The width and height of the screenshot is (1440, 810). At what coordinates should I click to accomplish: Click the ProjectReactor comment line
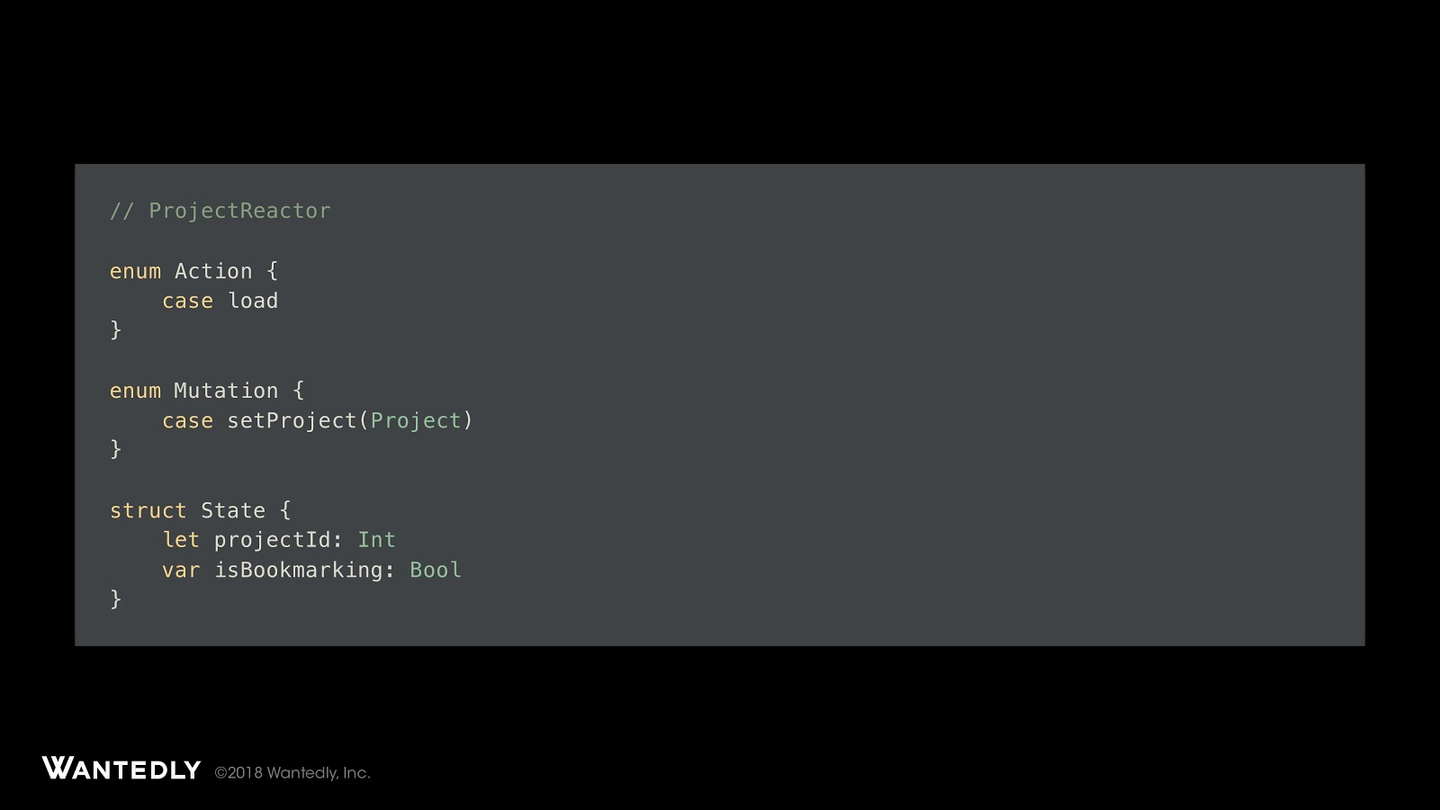pos(220,211)
